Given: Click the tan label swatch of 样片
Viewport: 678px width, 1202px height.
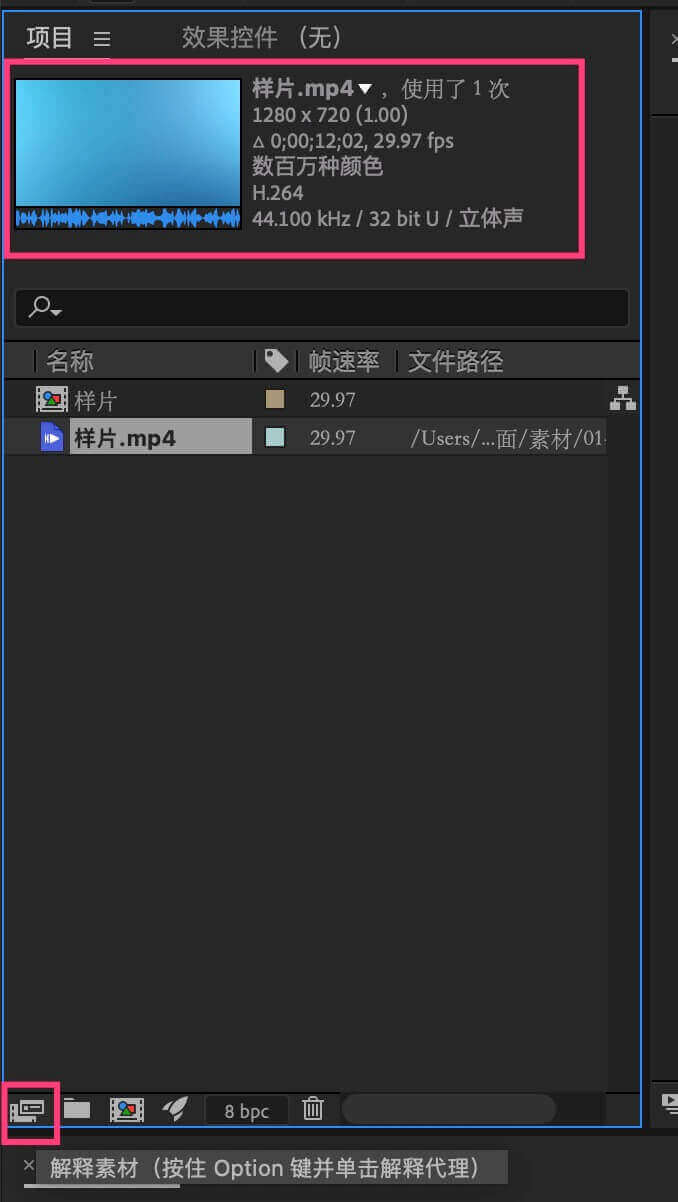Looking at the screenshot, I should [x=275, y=400].
